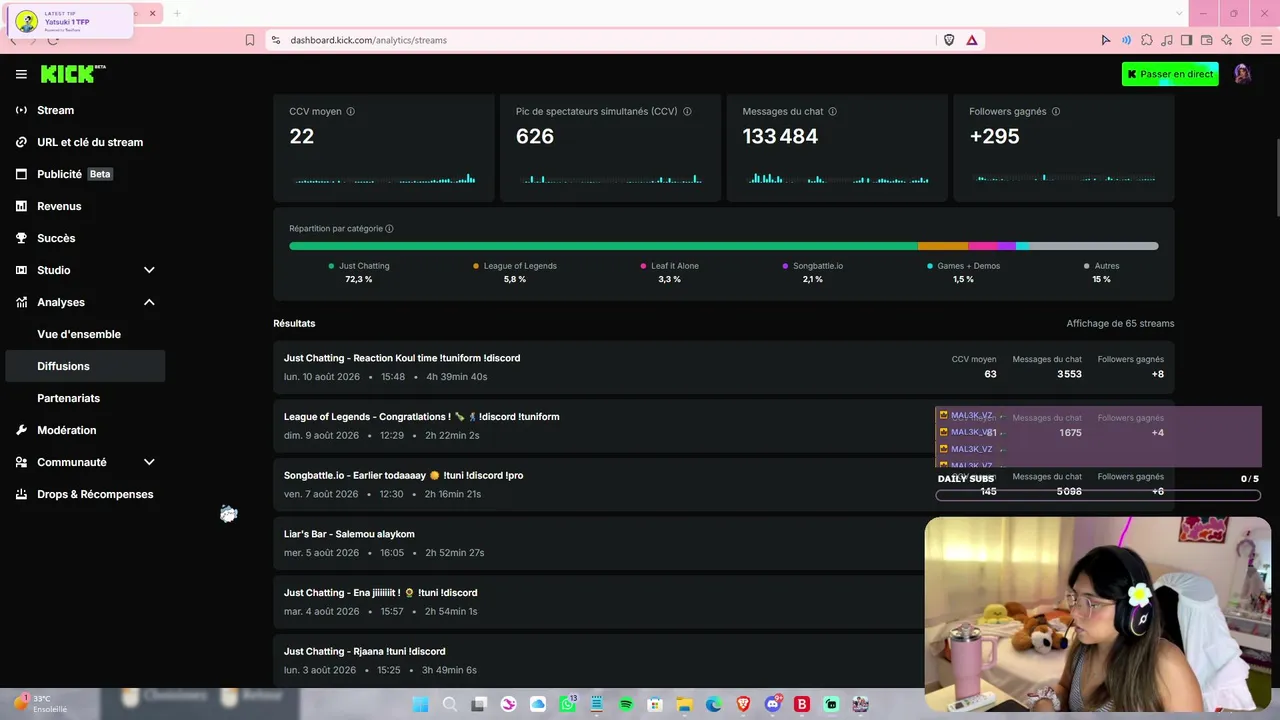Click the Stream sidebar icon
Screen dimensions: 1280x720
click(21, 110)
